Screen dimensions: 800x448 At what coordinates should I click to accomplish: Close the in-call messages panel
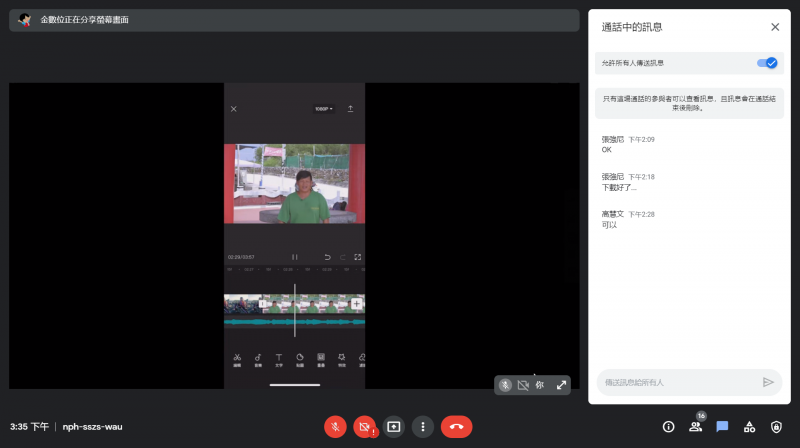tap(774, 27)
